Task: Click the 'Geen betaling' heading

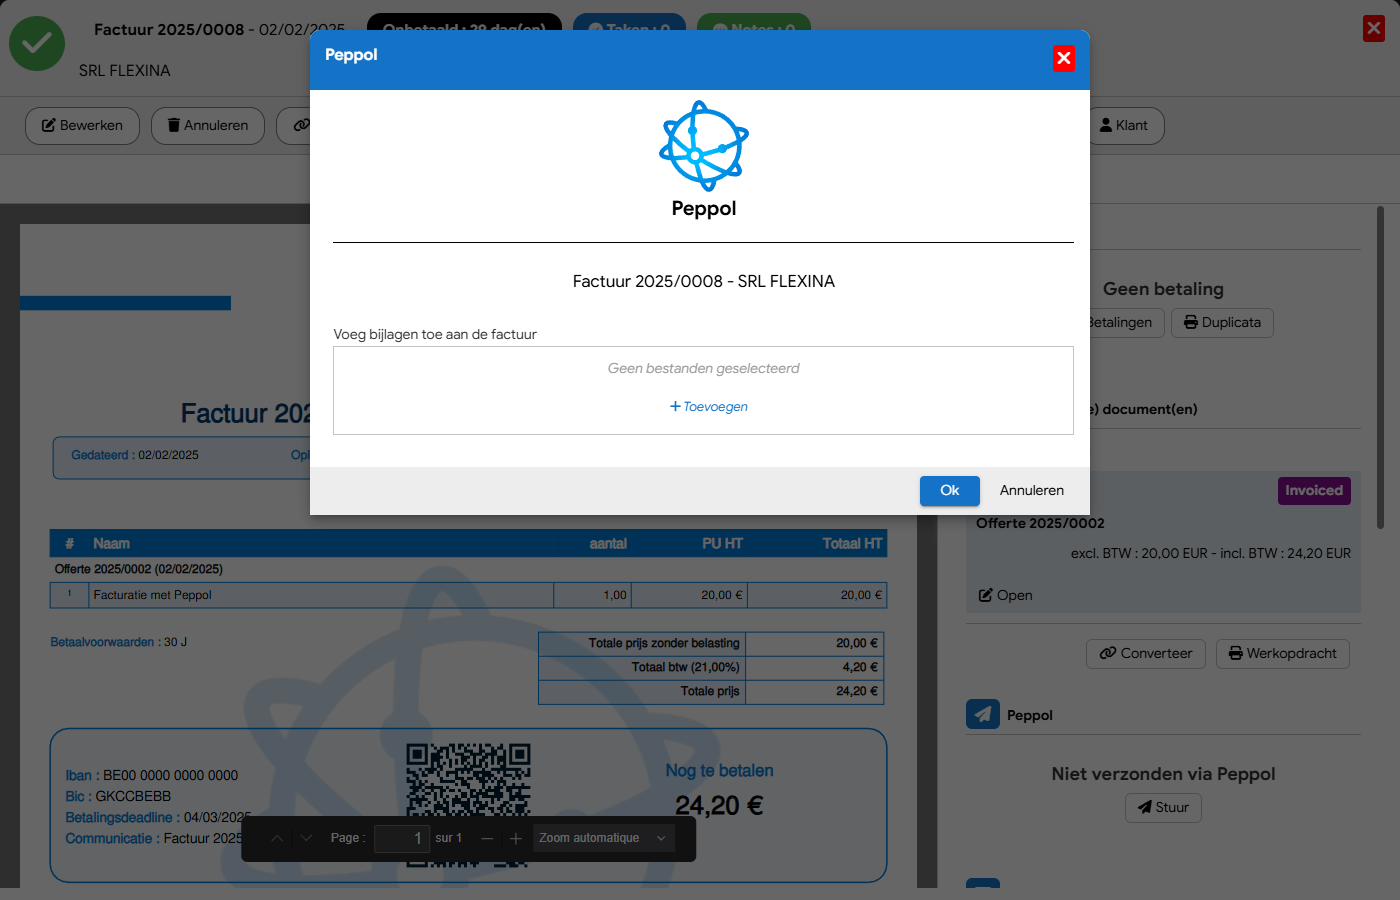Action: [1163, 289]
